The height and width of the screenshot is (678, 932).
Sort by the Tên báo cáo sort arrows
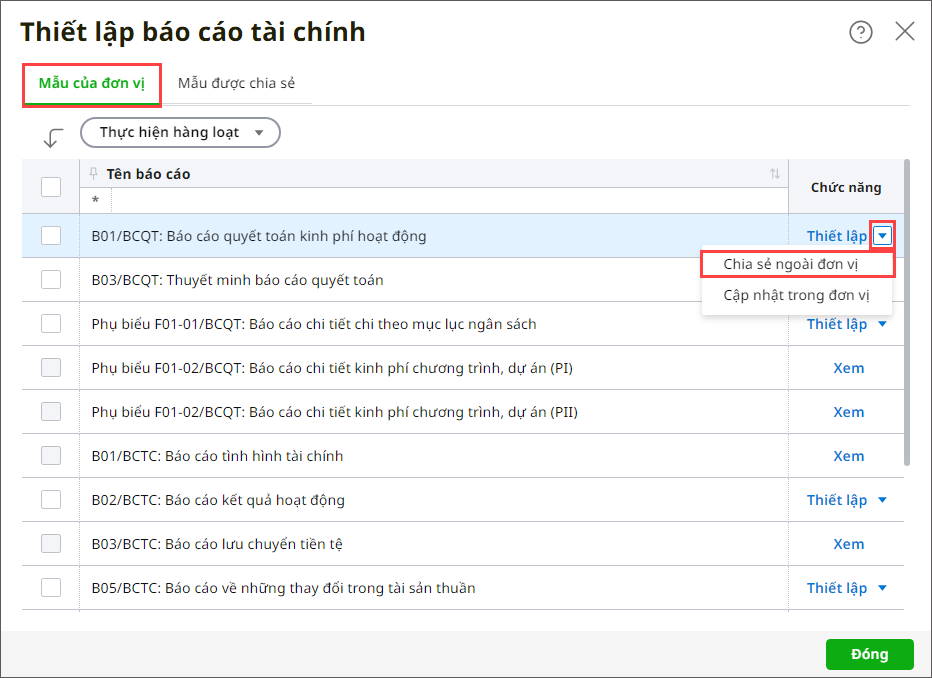pos(774,174)
